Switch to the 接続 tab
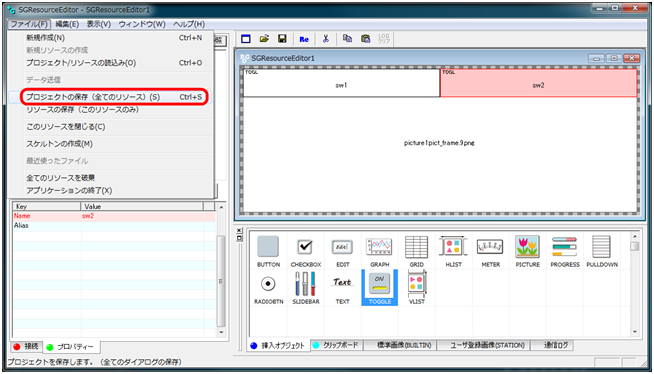Screen dimensions: 654x374 click(x=26, y=346)
